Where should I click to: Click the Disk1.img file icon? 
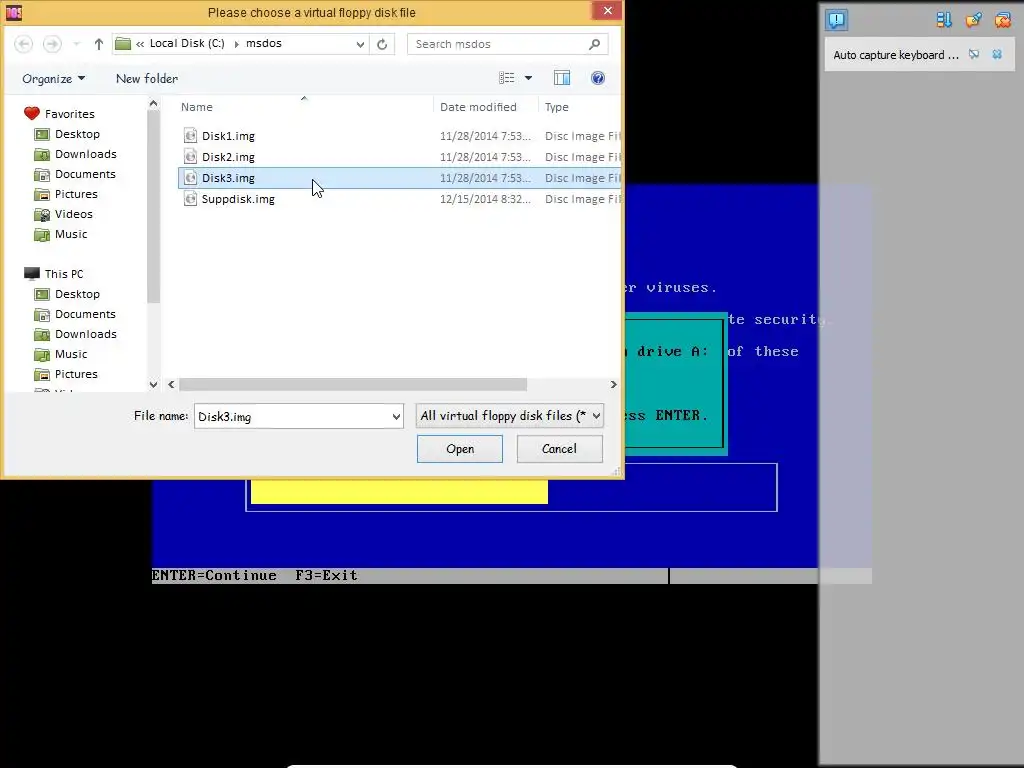pos(190,136)
